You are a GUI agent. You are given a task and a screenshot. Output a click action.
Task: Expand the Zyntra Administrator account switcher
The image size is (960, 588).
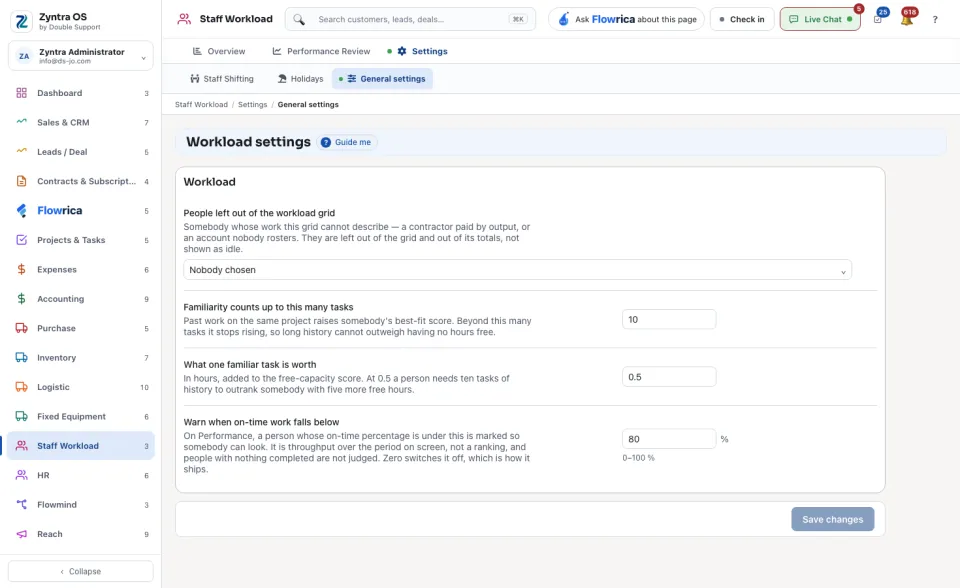tap(81, 56)
